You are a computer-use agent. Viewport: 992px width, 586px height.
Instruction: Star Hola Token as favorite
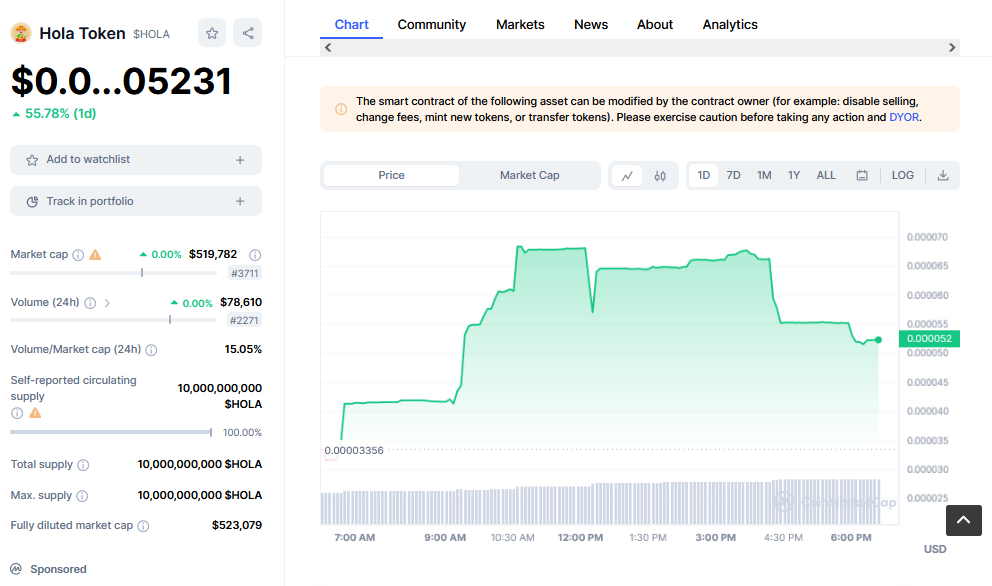tap(212, 33)
